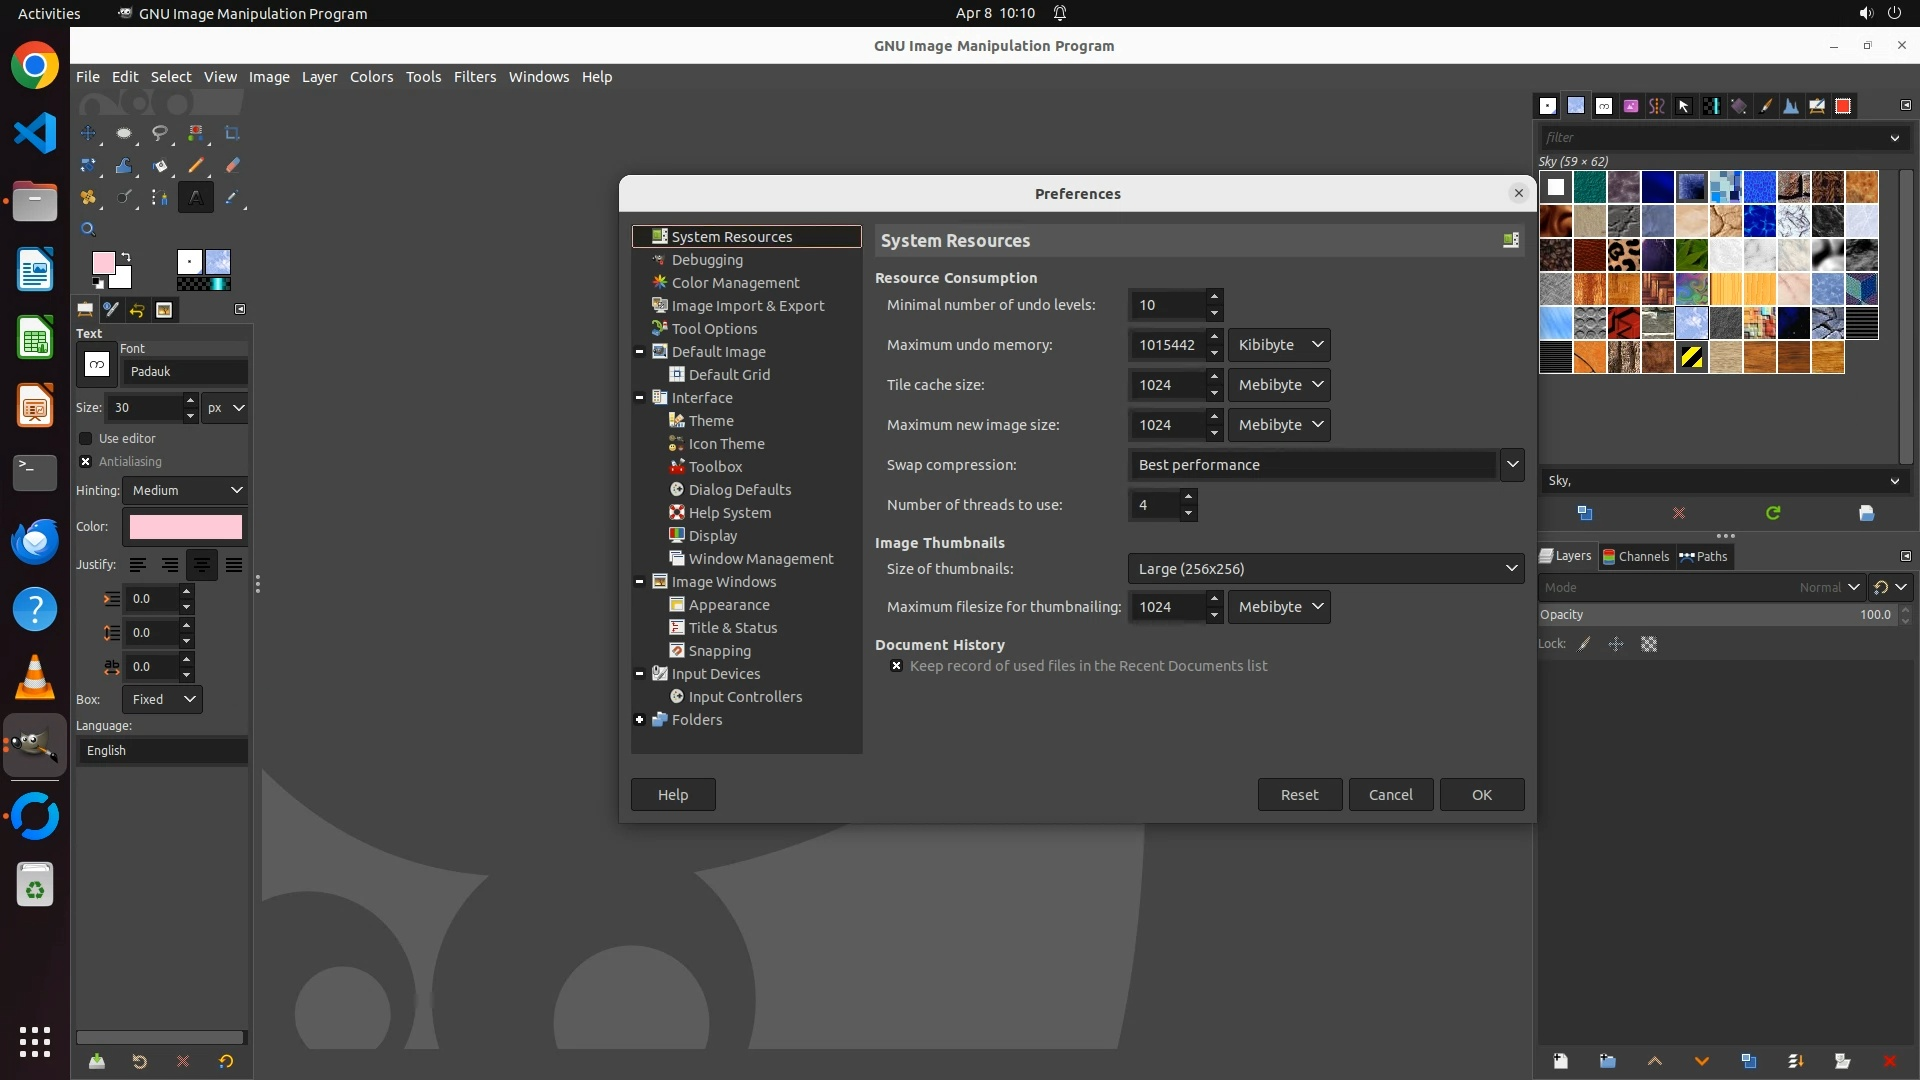Open GIMP from the Ubuntu dock

pyautogui.click(x=35, y=747)
